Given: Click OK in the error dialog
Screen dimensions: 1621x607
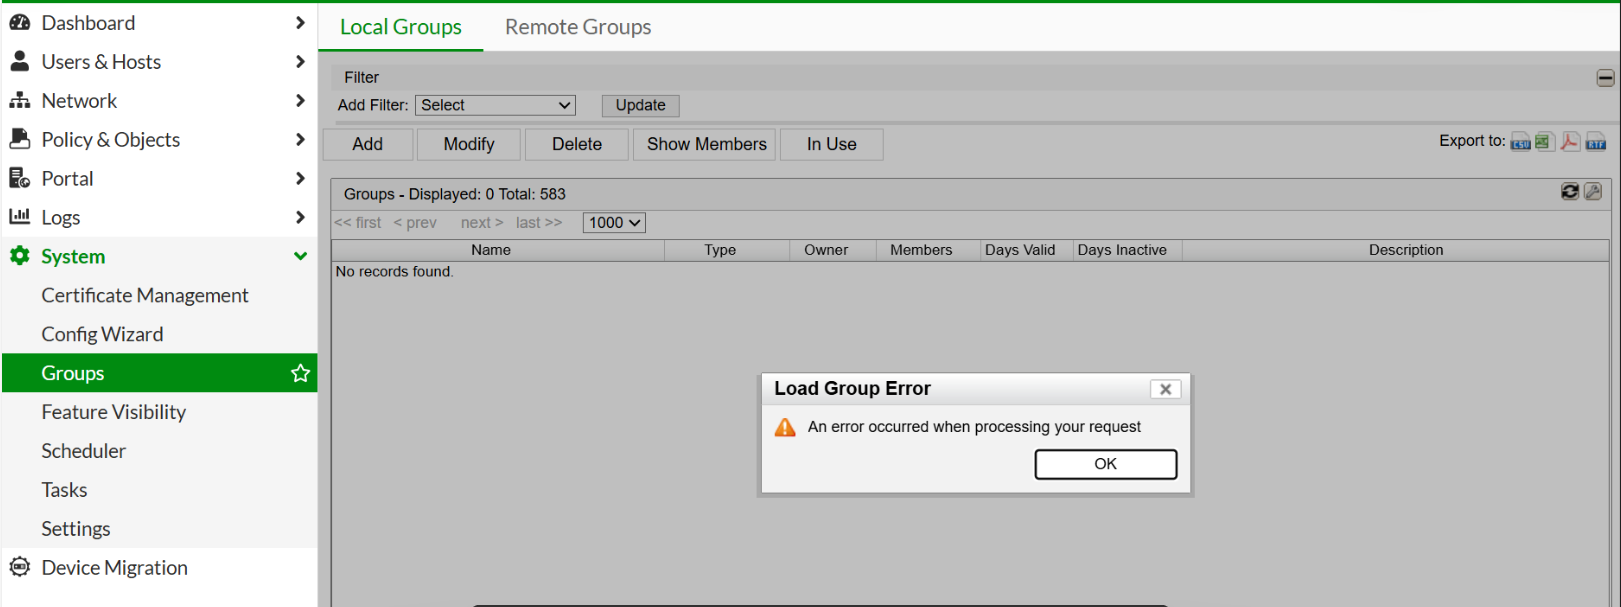Looking at the screenshot, I should pyautogui.click(x=1106, y=464).
